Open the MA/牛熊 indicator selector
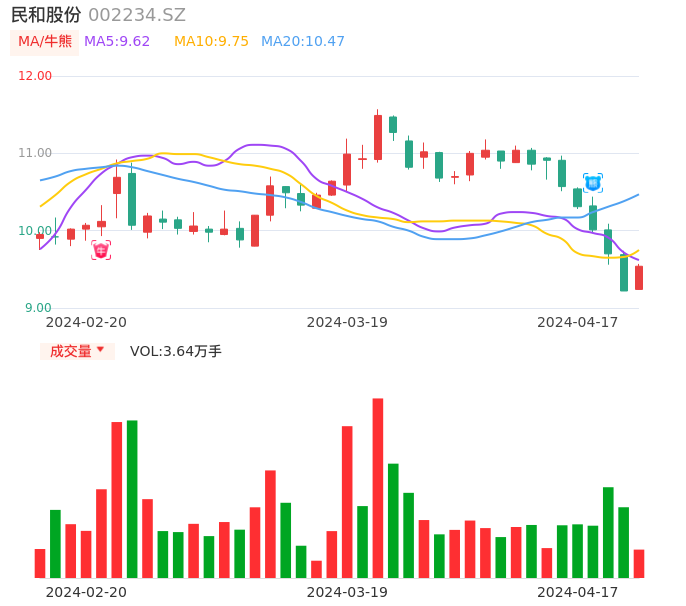The width and height of the screenshot is (686, 606). pos(45,42)
